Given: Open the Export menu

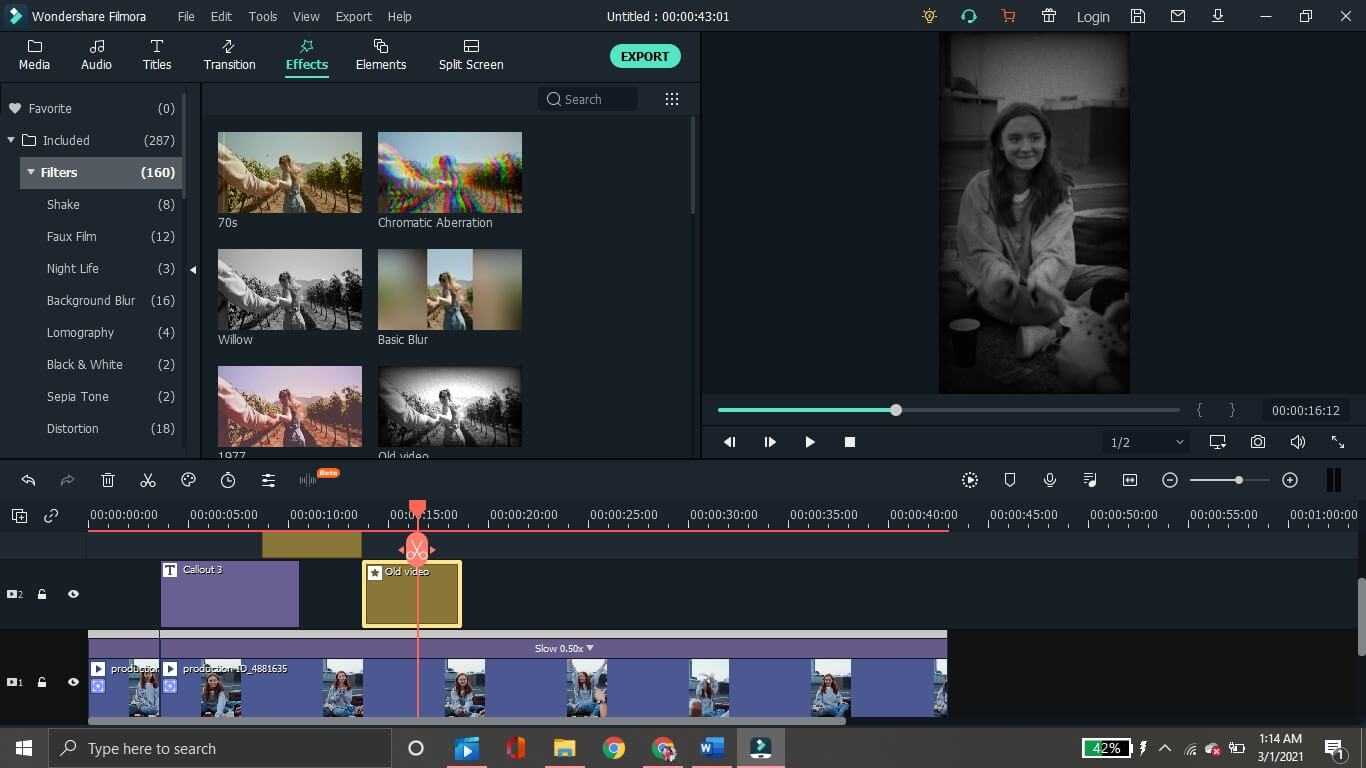Looking at the screenshot, I should (353, 17).
